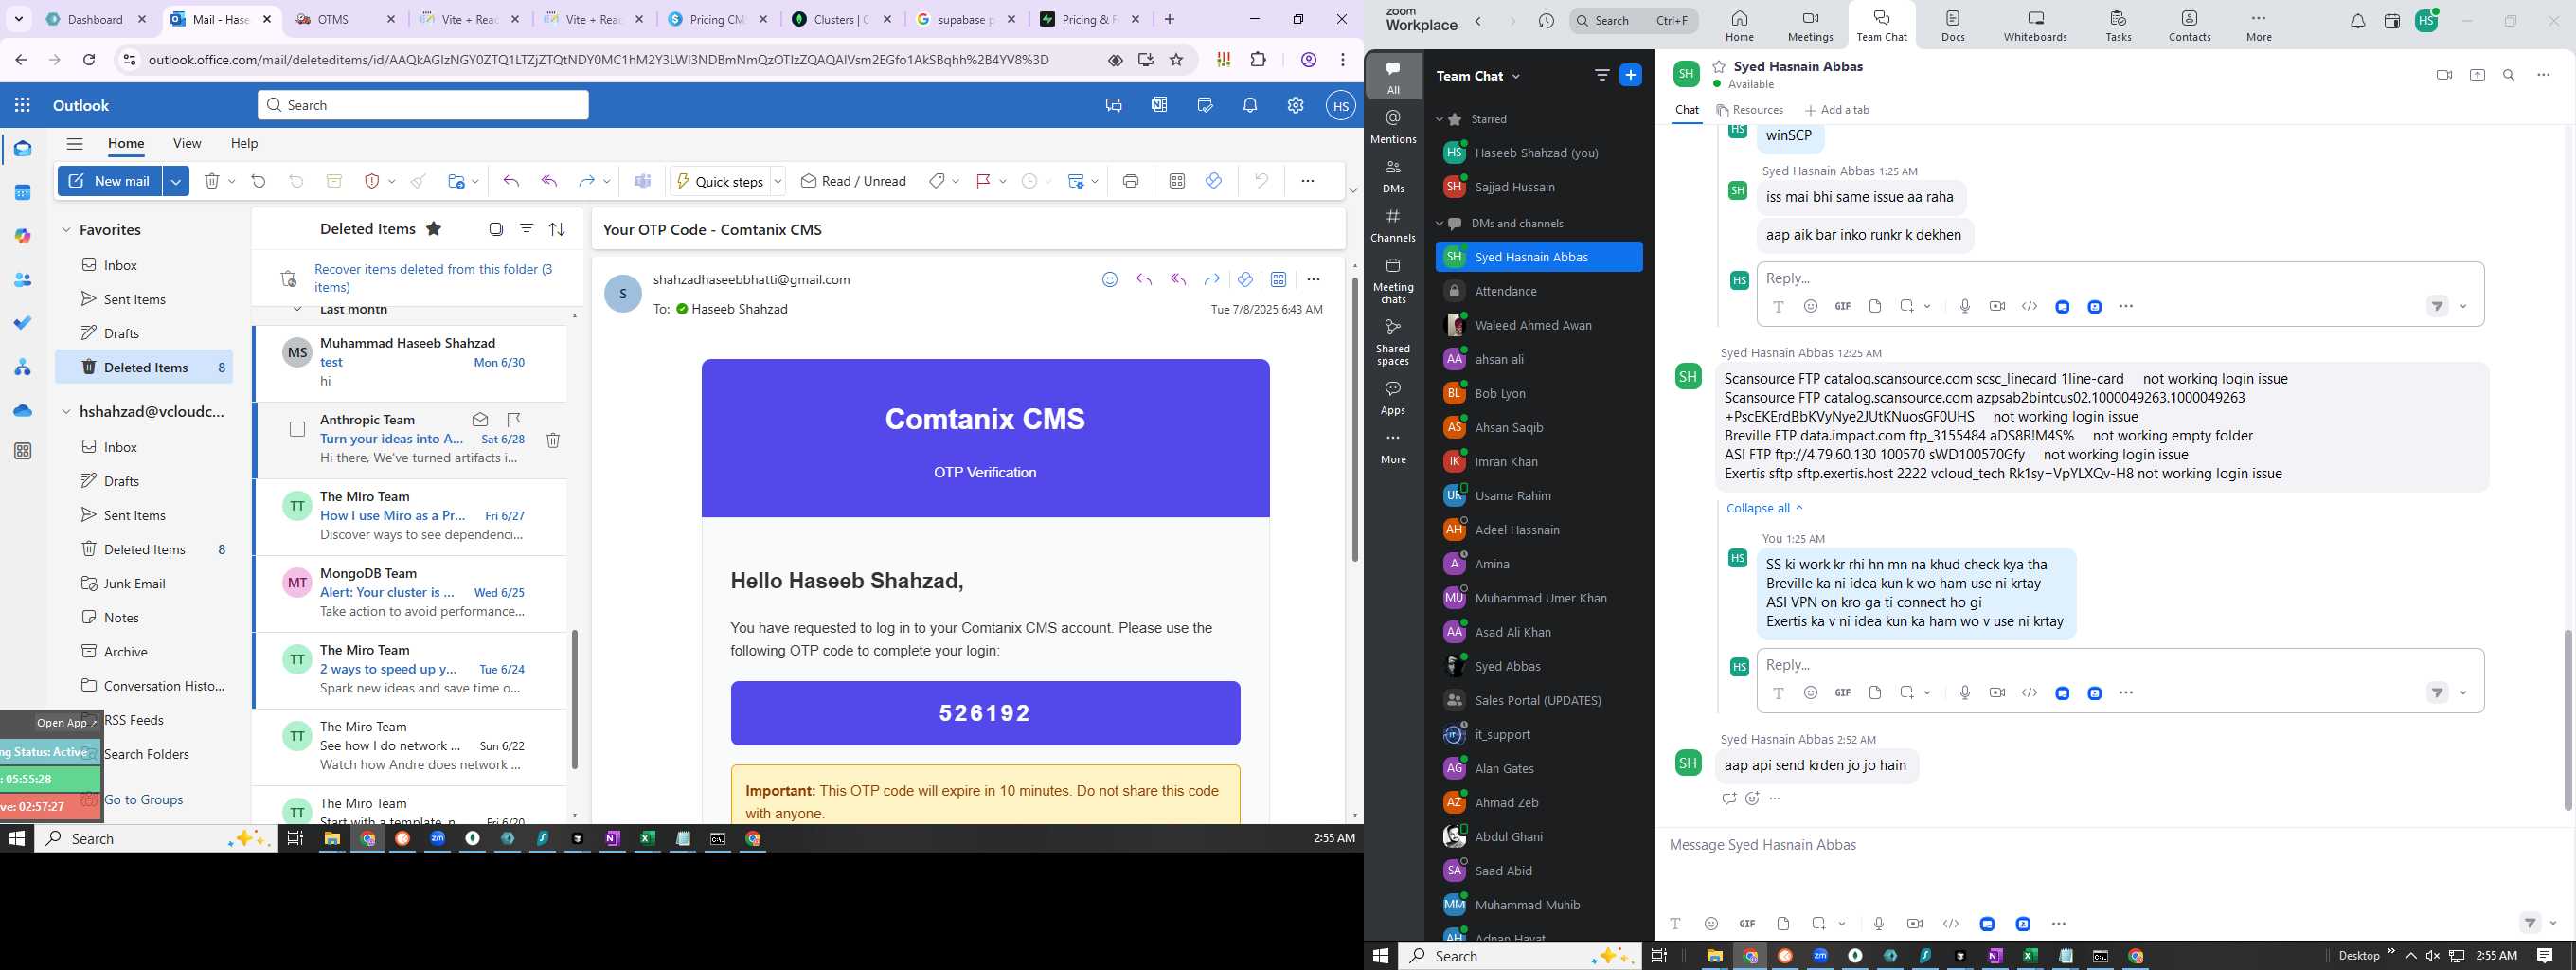Expand Quick steps dropdown arrow
Screen dimensions: 2576x970
778,181
